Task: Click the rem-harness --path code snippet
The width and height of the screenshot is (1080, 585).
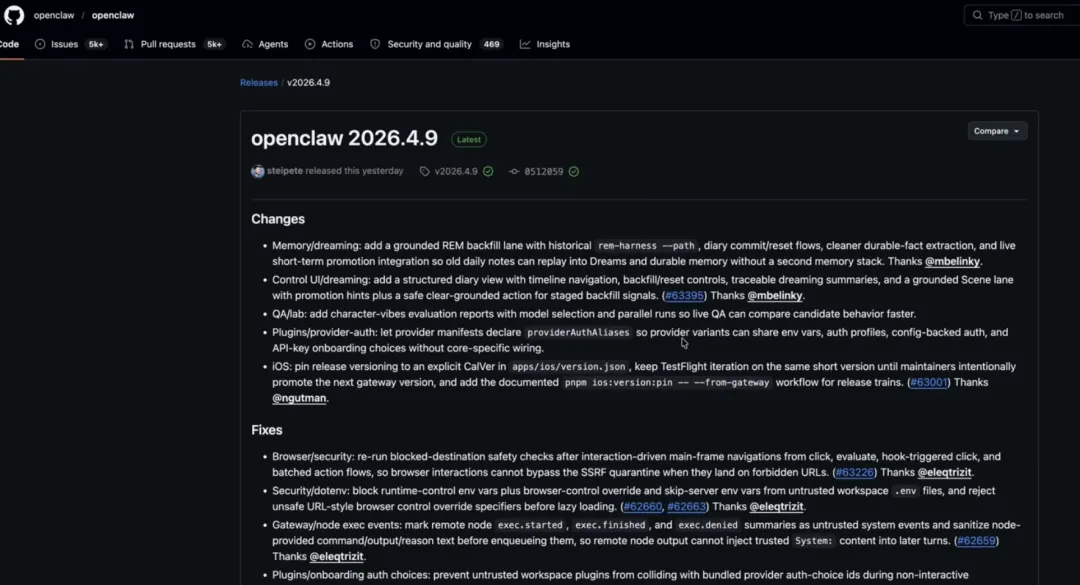Action: click(x=646, y=246)
